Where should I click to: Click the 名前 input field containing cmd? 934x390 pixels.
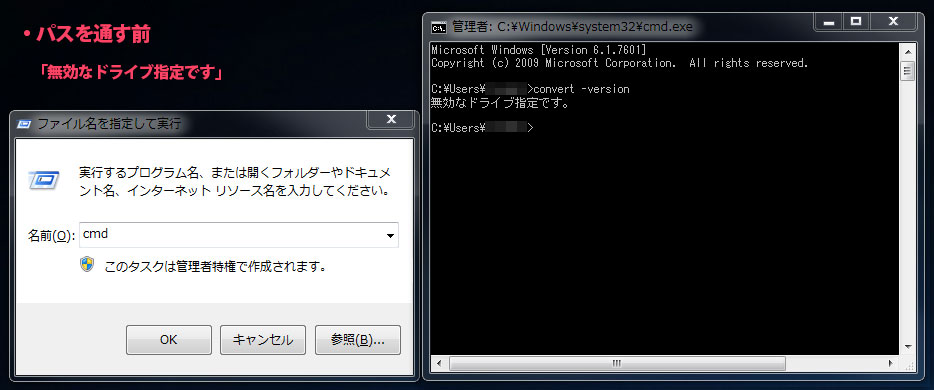click(238, 235)
